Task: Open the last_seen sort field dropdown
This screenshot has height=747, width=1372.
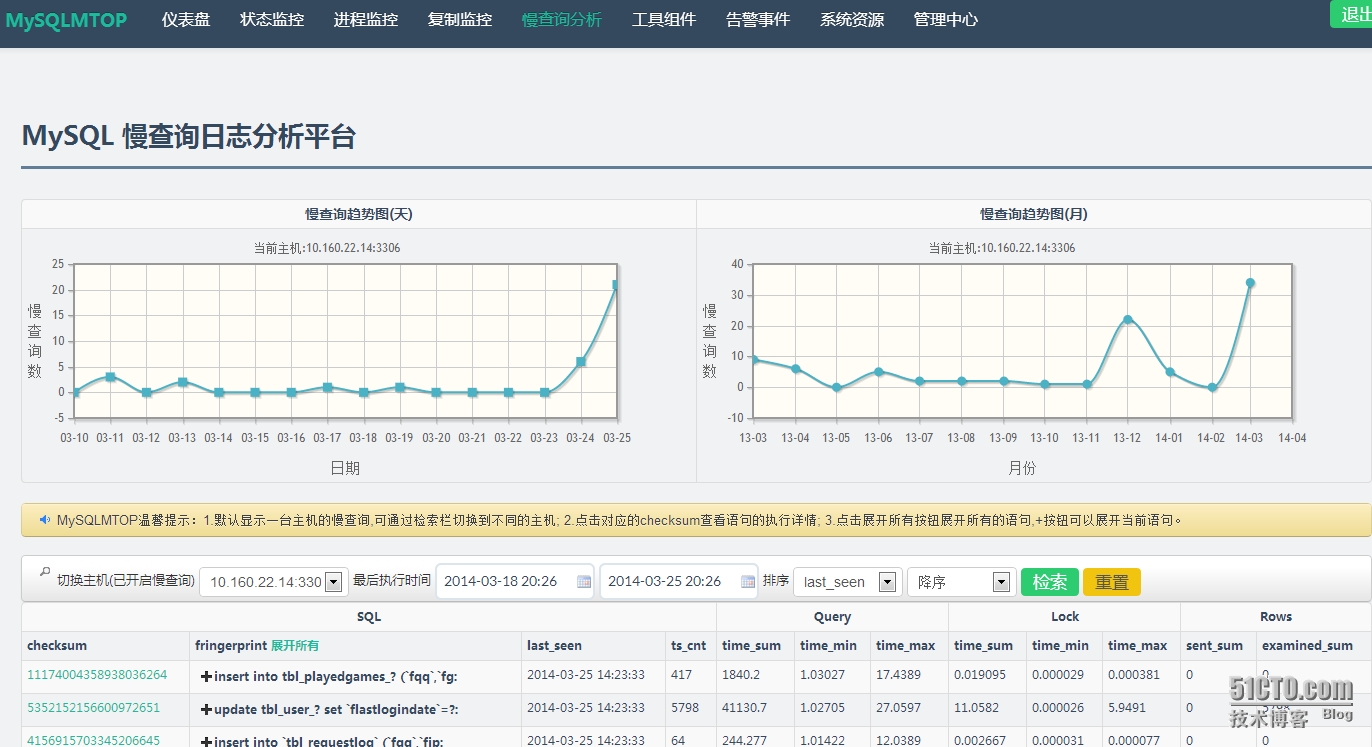Action: coord(847,582)
